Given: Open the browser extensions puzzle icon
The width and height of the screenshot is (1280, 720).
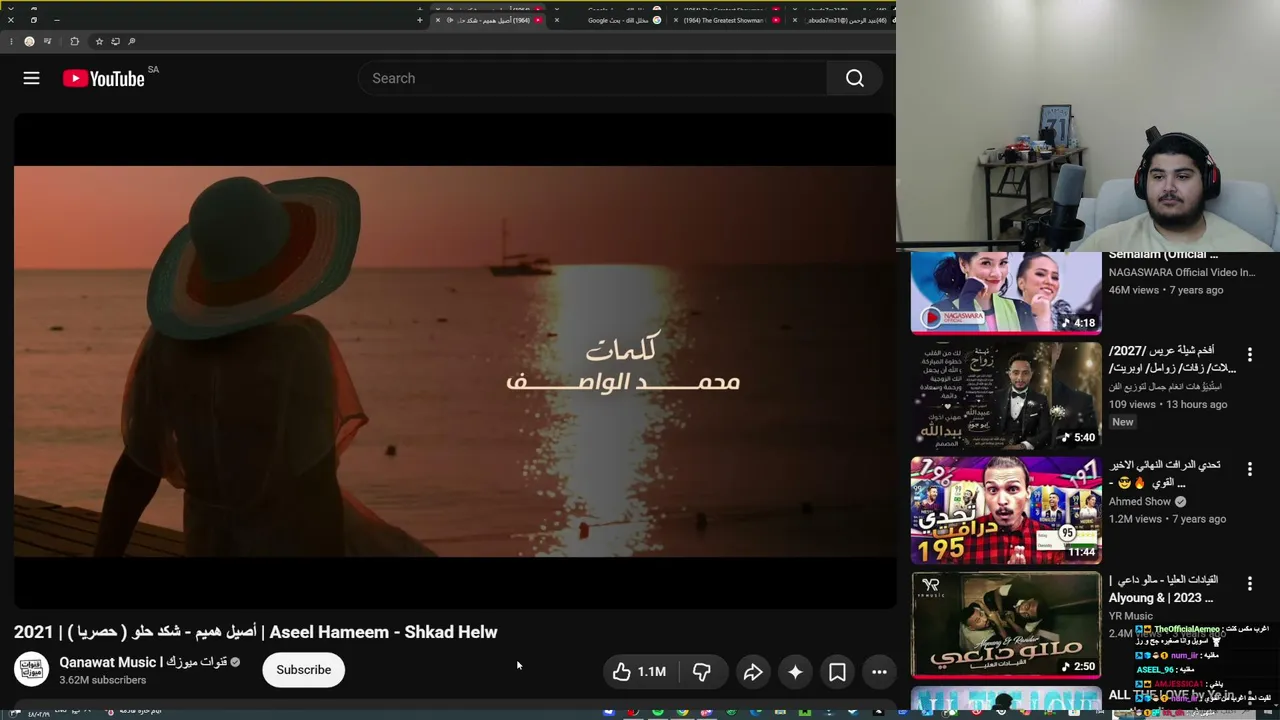Looking at the screenshot, I should point(74,41).
